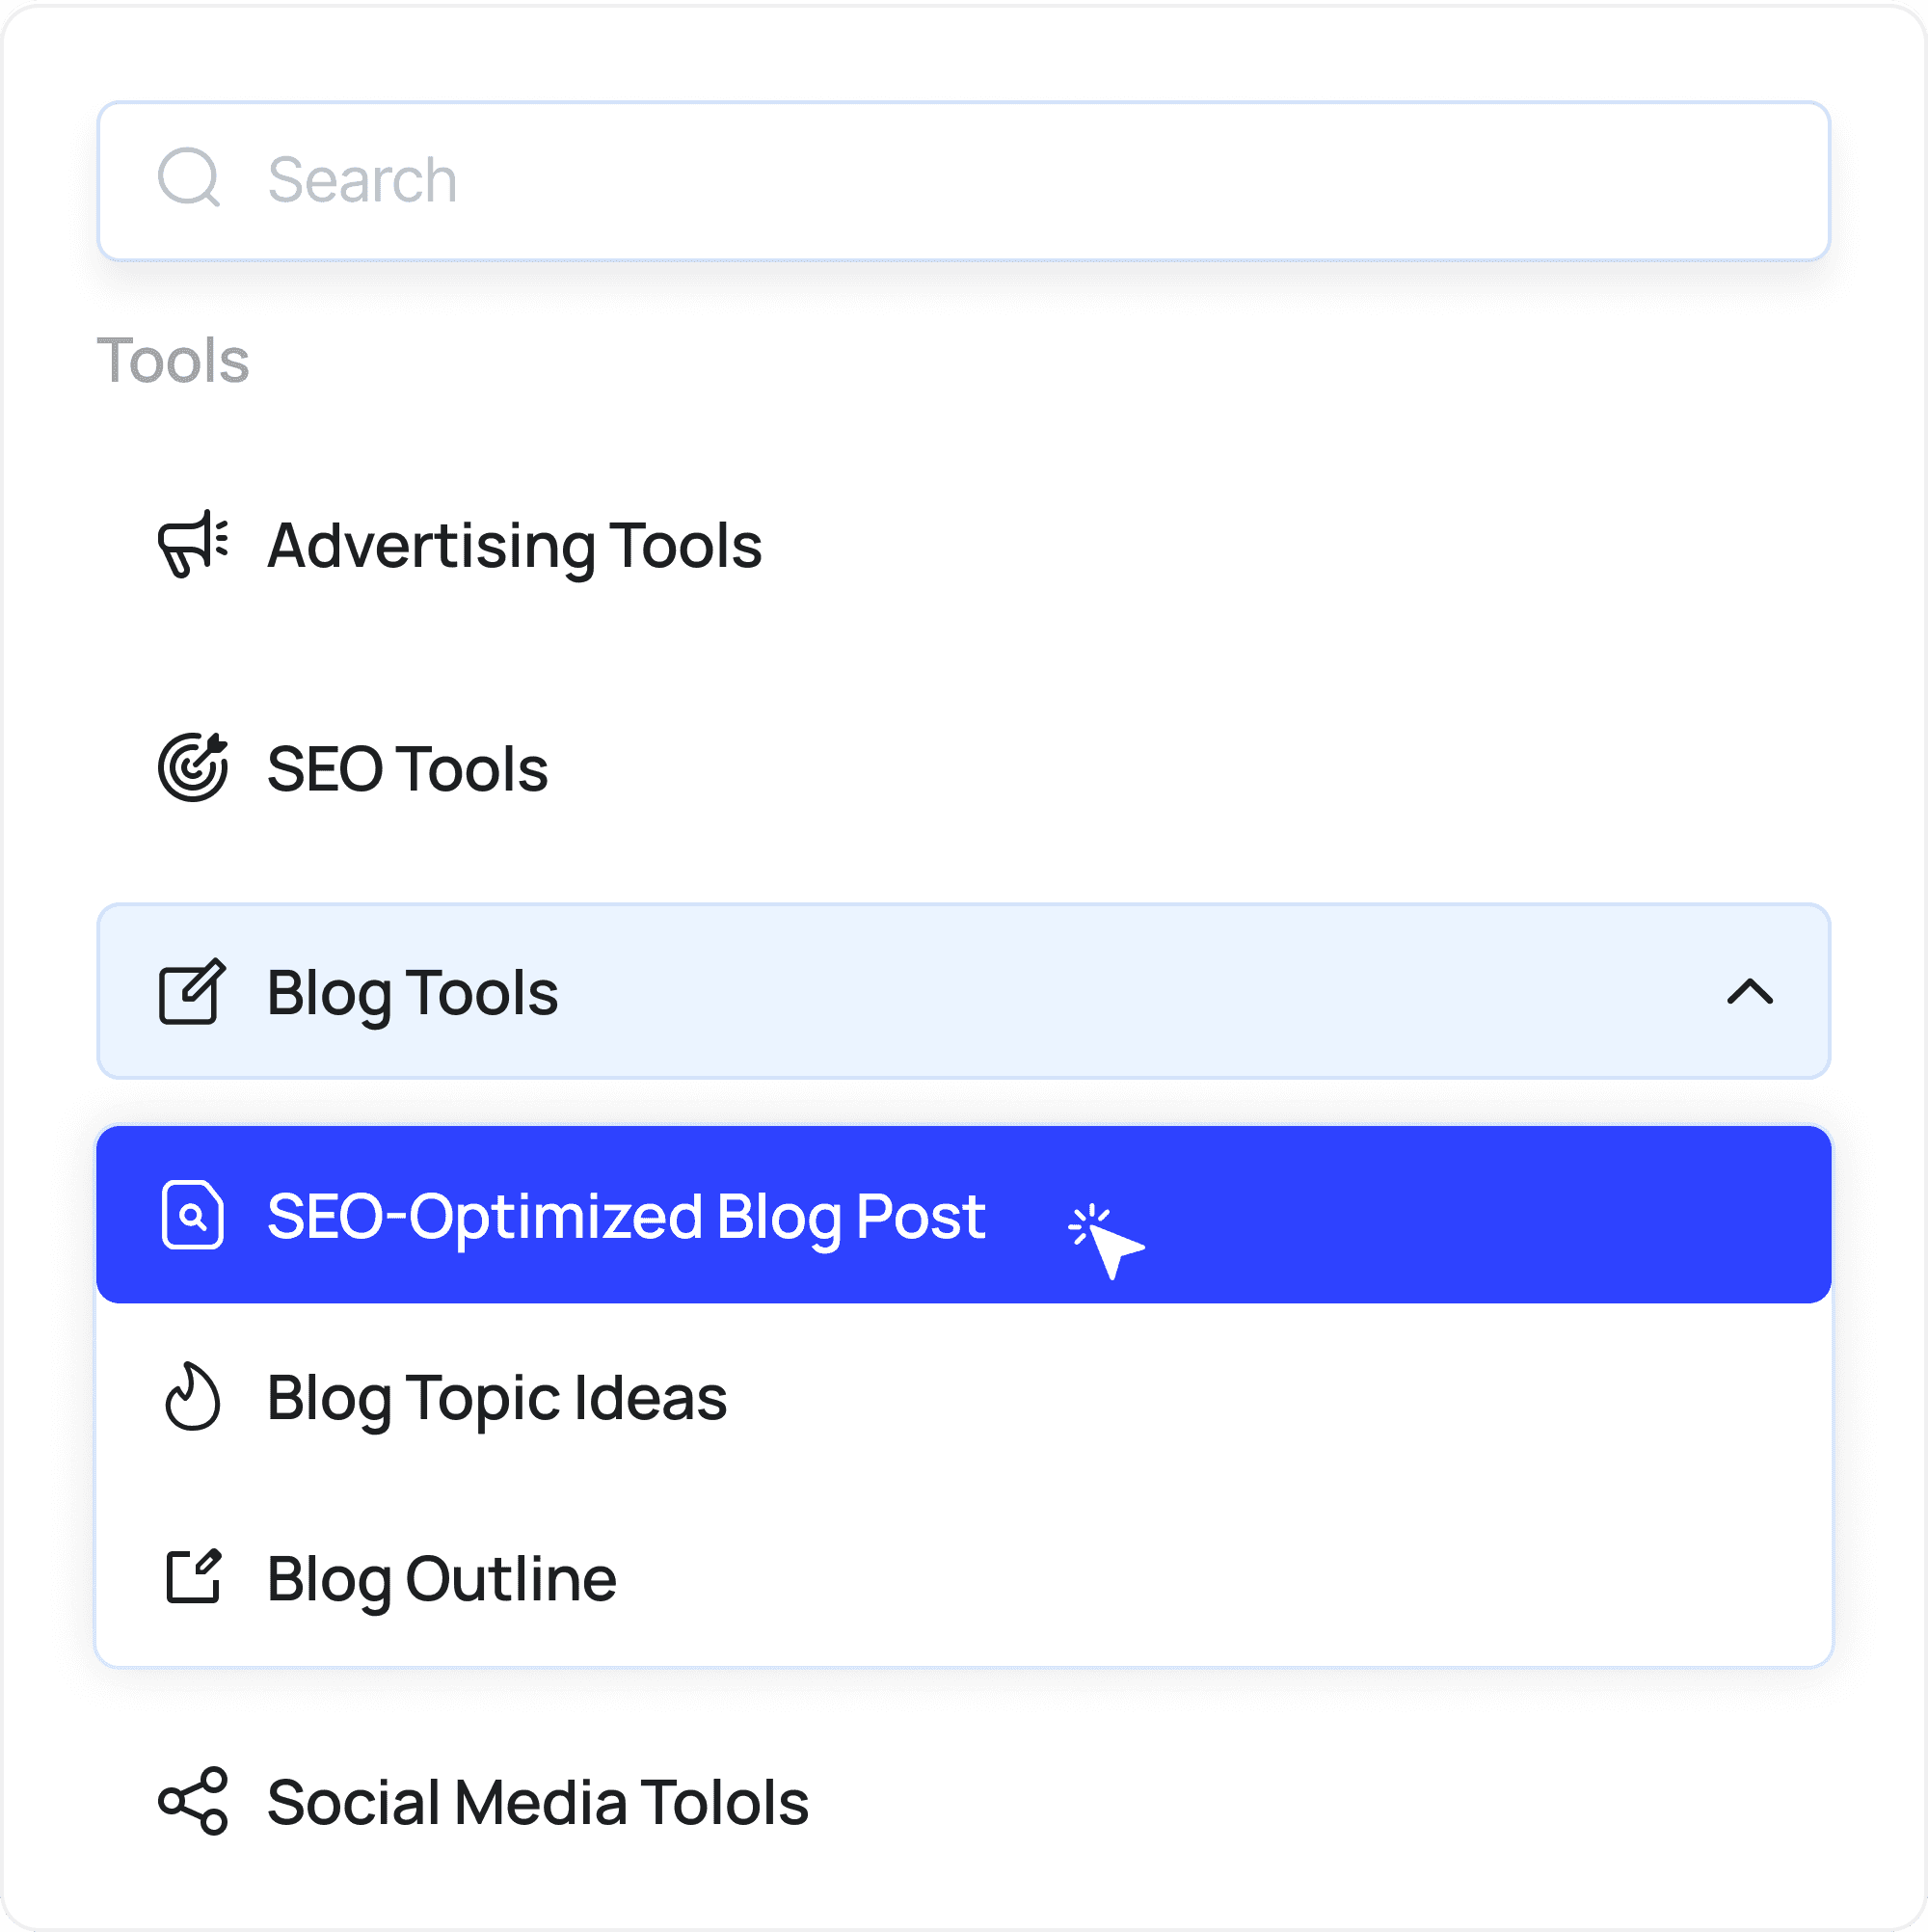
Task: Click the Blog Outline edit icon
Action: pos(192,1578)
